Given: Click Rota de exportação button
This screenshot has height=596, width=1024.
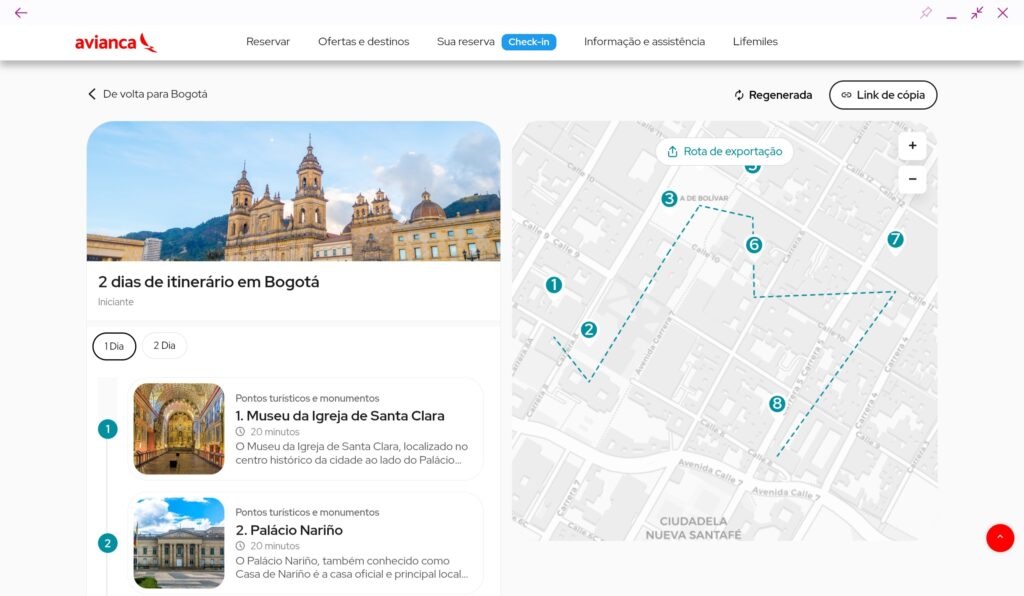Looking at the screenshot, I should tap(725, 151).
